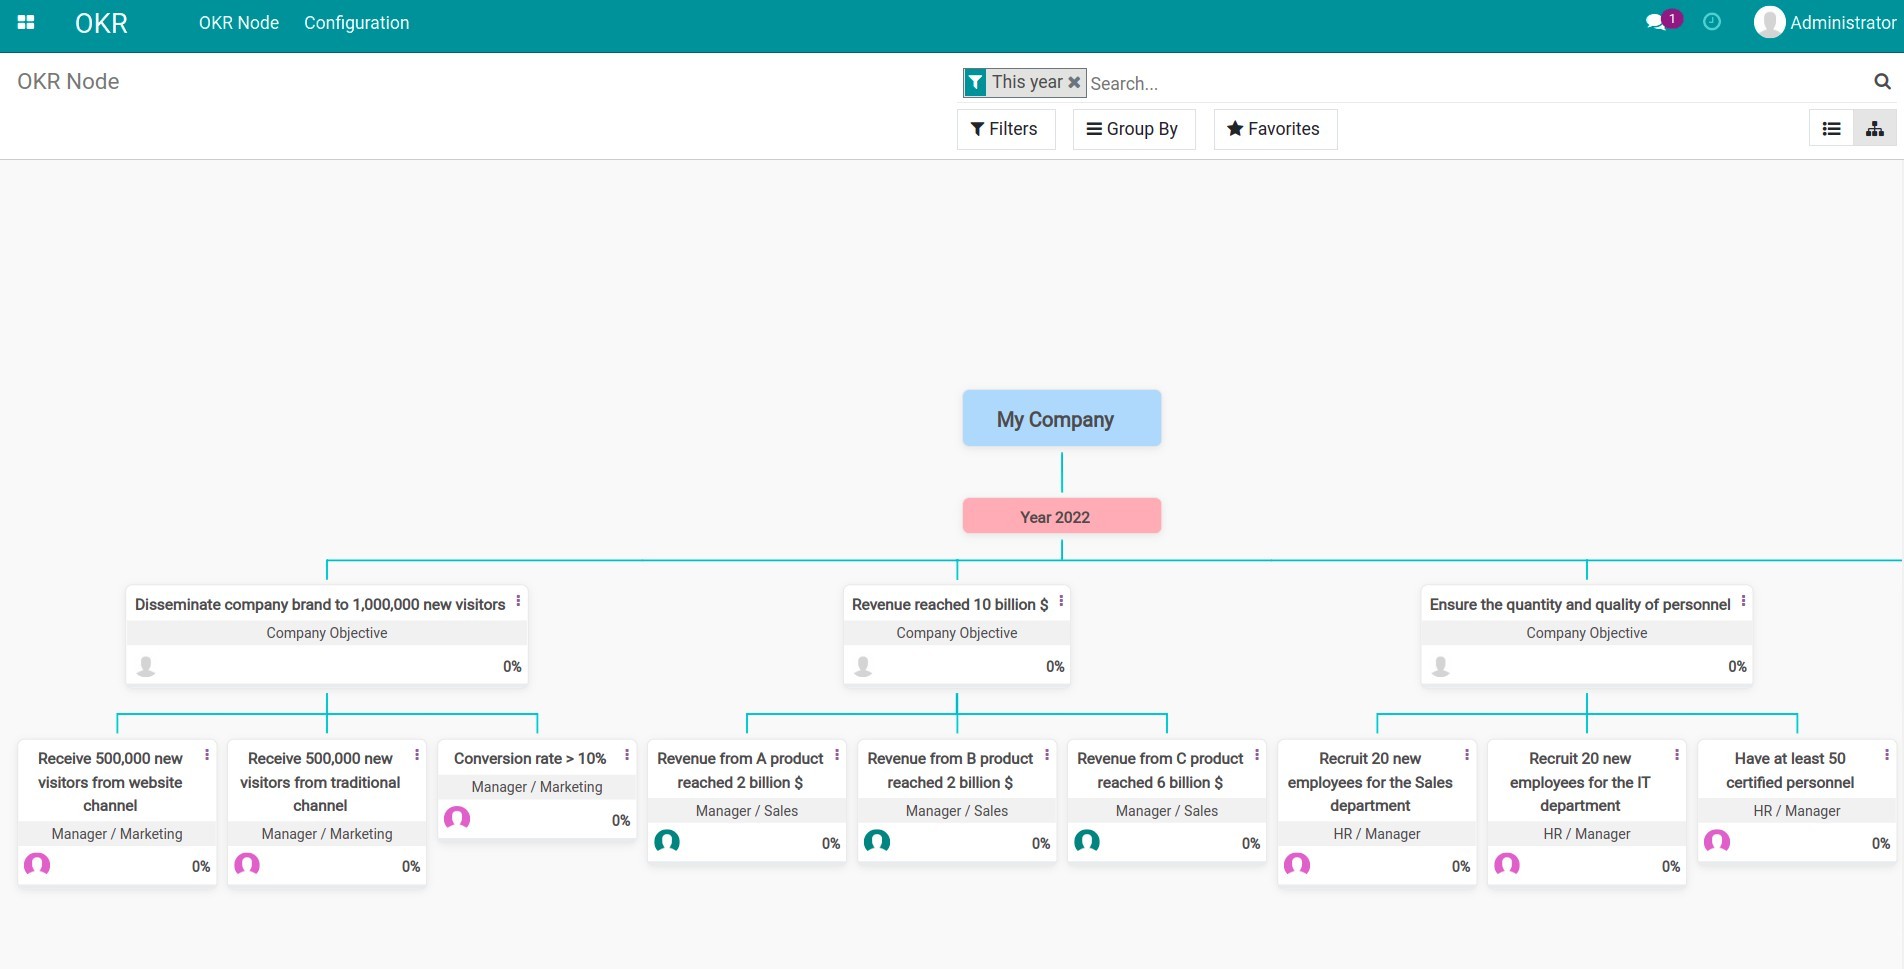This screenshot has height=969, width=1904.
Task: Open the Configuration menu
Action: pyautogui.click(x=356, y=22)
